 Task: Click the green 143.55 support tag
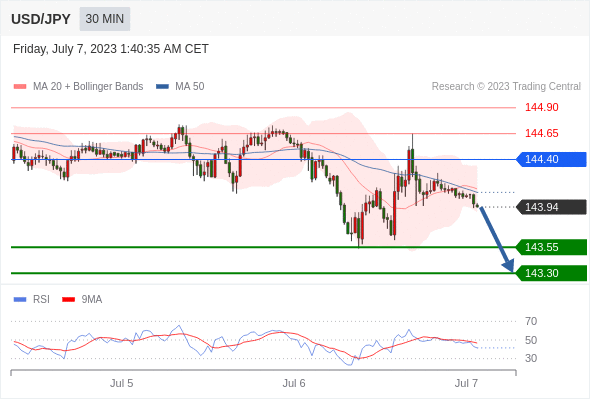coord(551,247)
